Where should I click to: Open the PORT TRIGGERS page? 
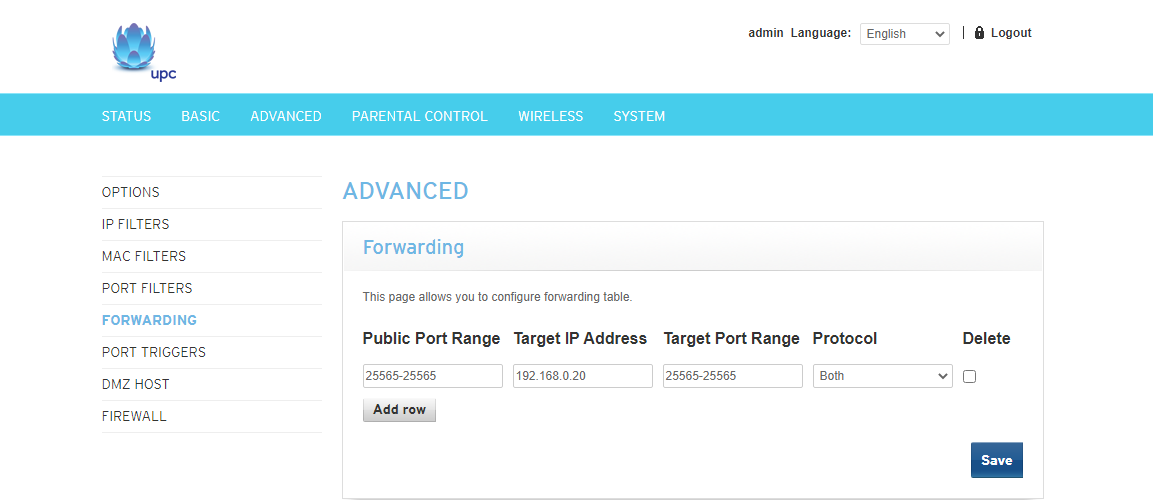tap(154, 352)
